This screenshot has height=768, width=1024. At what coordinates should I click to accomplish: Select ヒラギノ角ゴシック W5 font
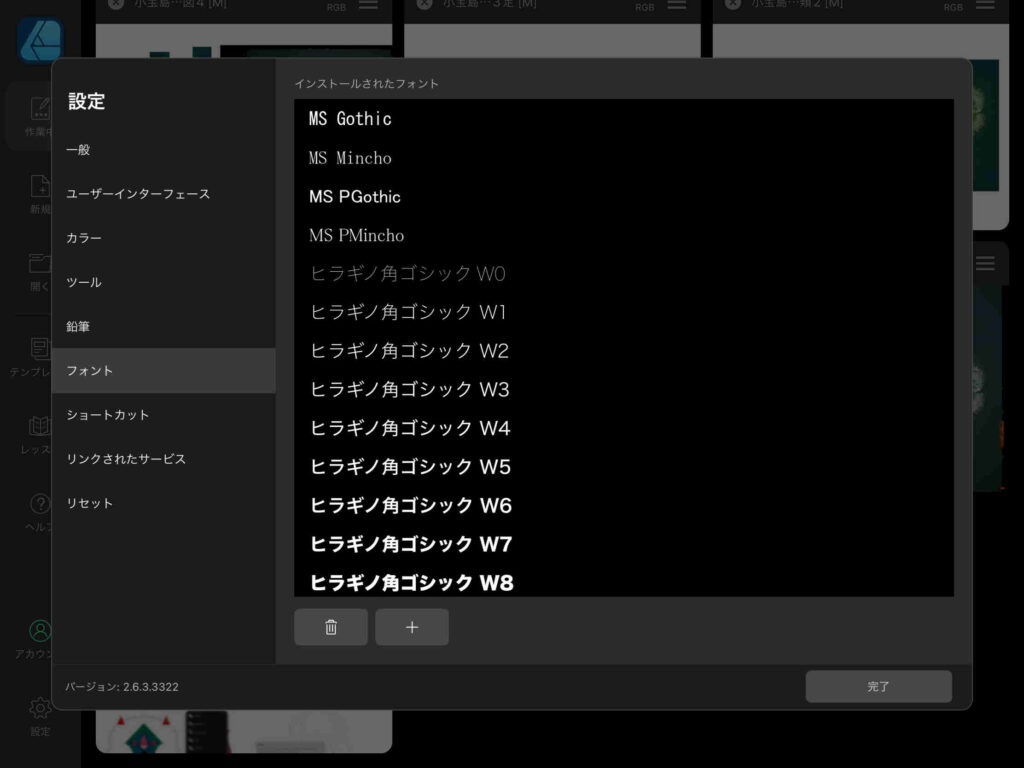[624, 466]
